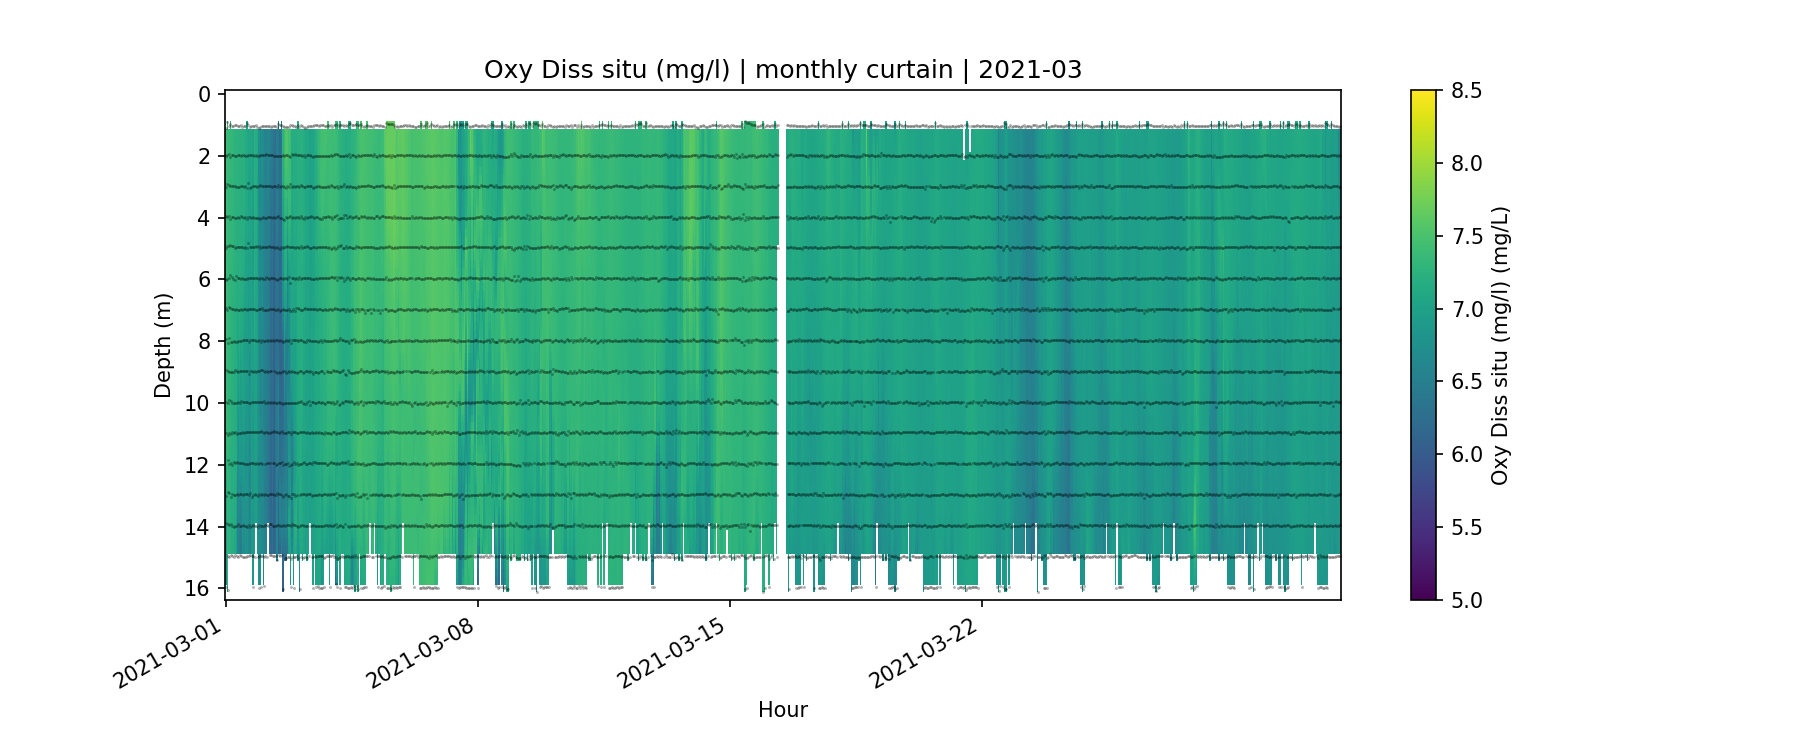Pick the dark purple bottom of colorbar
This screenshot has height=750, width=1800.
coord(1423,594)
